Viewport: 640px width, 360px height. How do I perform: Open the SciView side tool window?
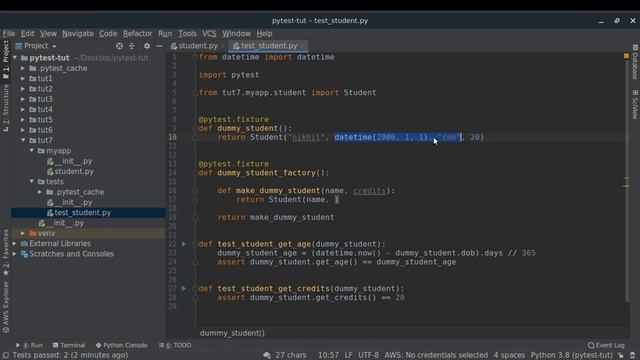(x=635, y=104)
